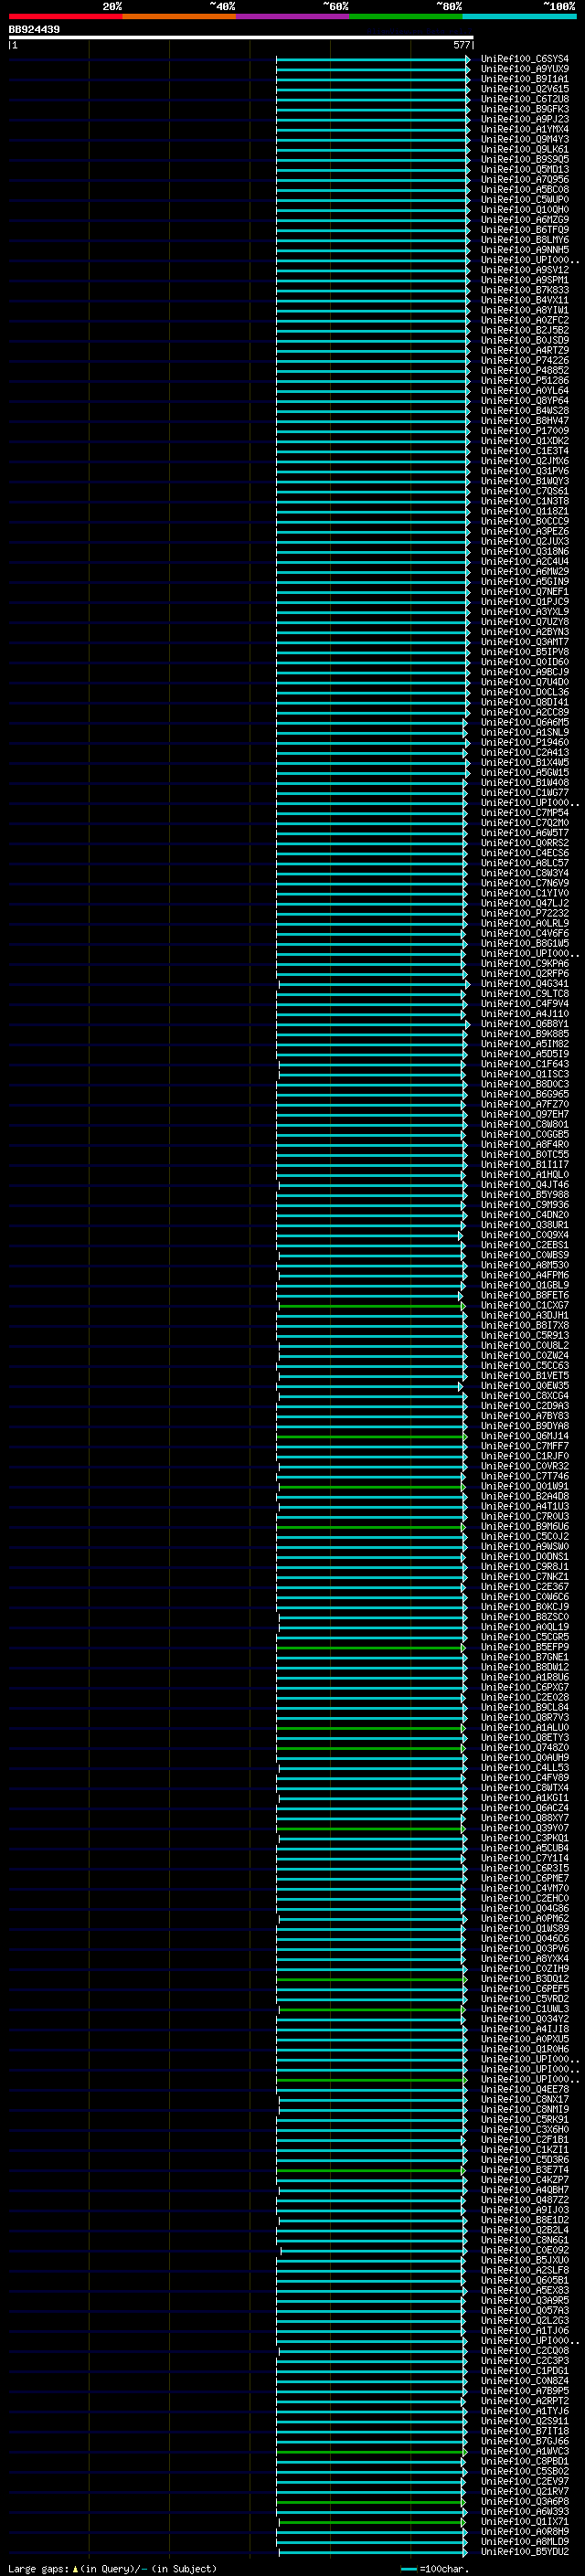This screenshot has width=585, height=2576.
Task: Select hit label UniRef100_A9SV12
Action: (x=525, y=270)
